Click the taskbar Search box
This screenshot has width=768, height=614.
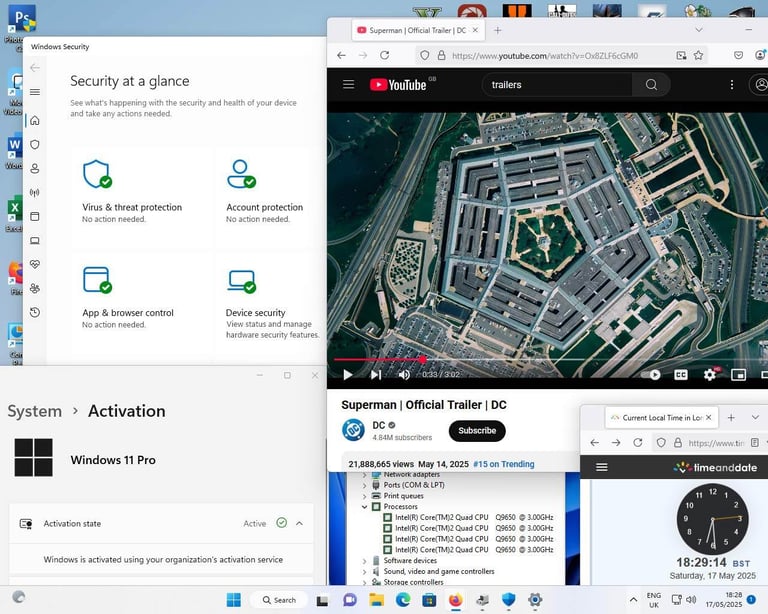click(279, 600)
